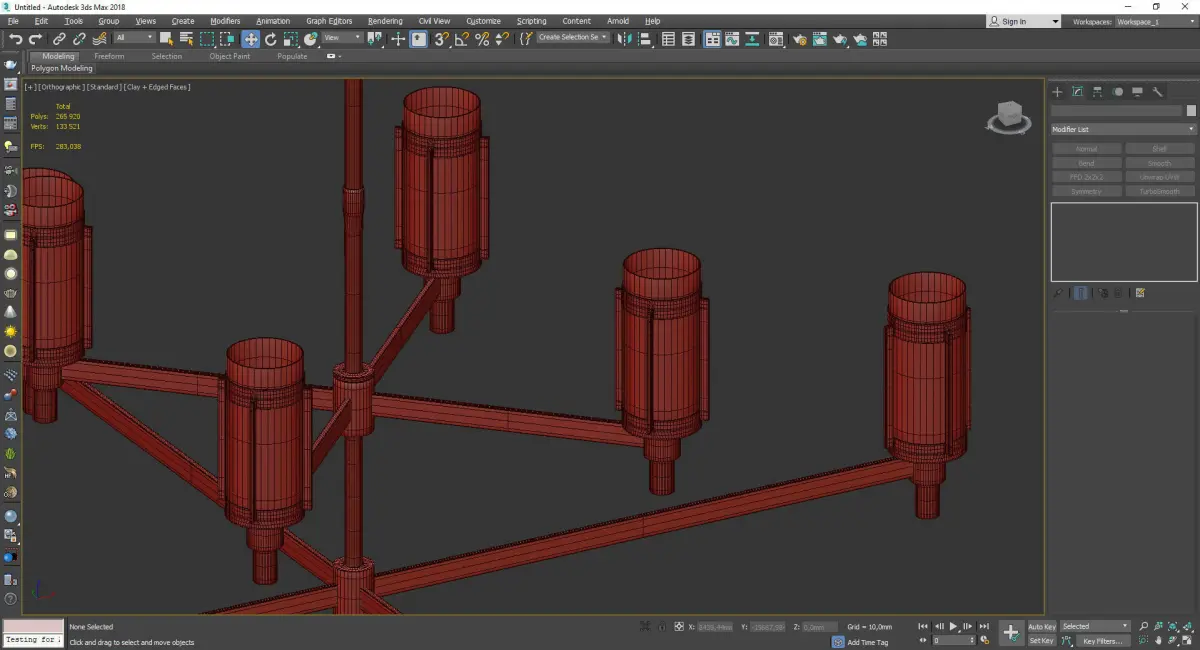Toggle the Layer Explorer icon
This screenshot has height=650, width=1200.
(688, 39)
